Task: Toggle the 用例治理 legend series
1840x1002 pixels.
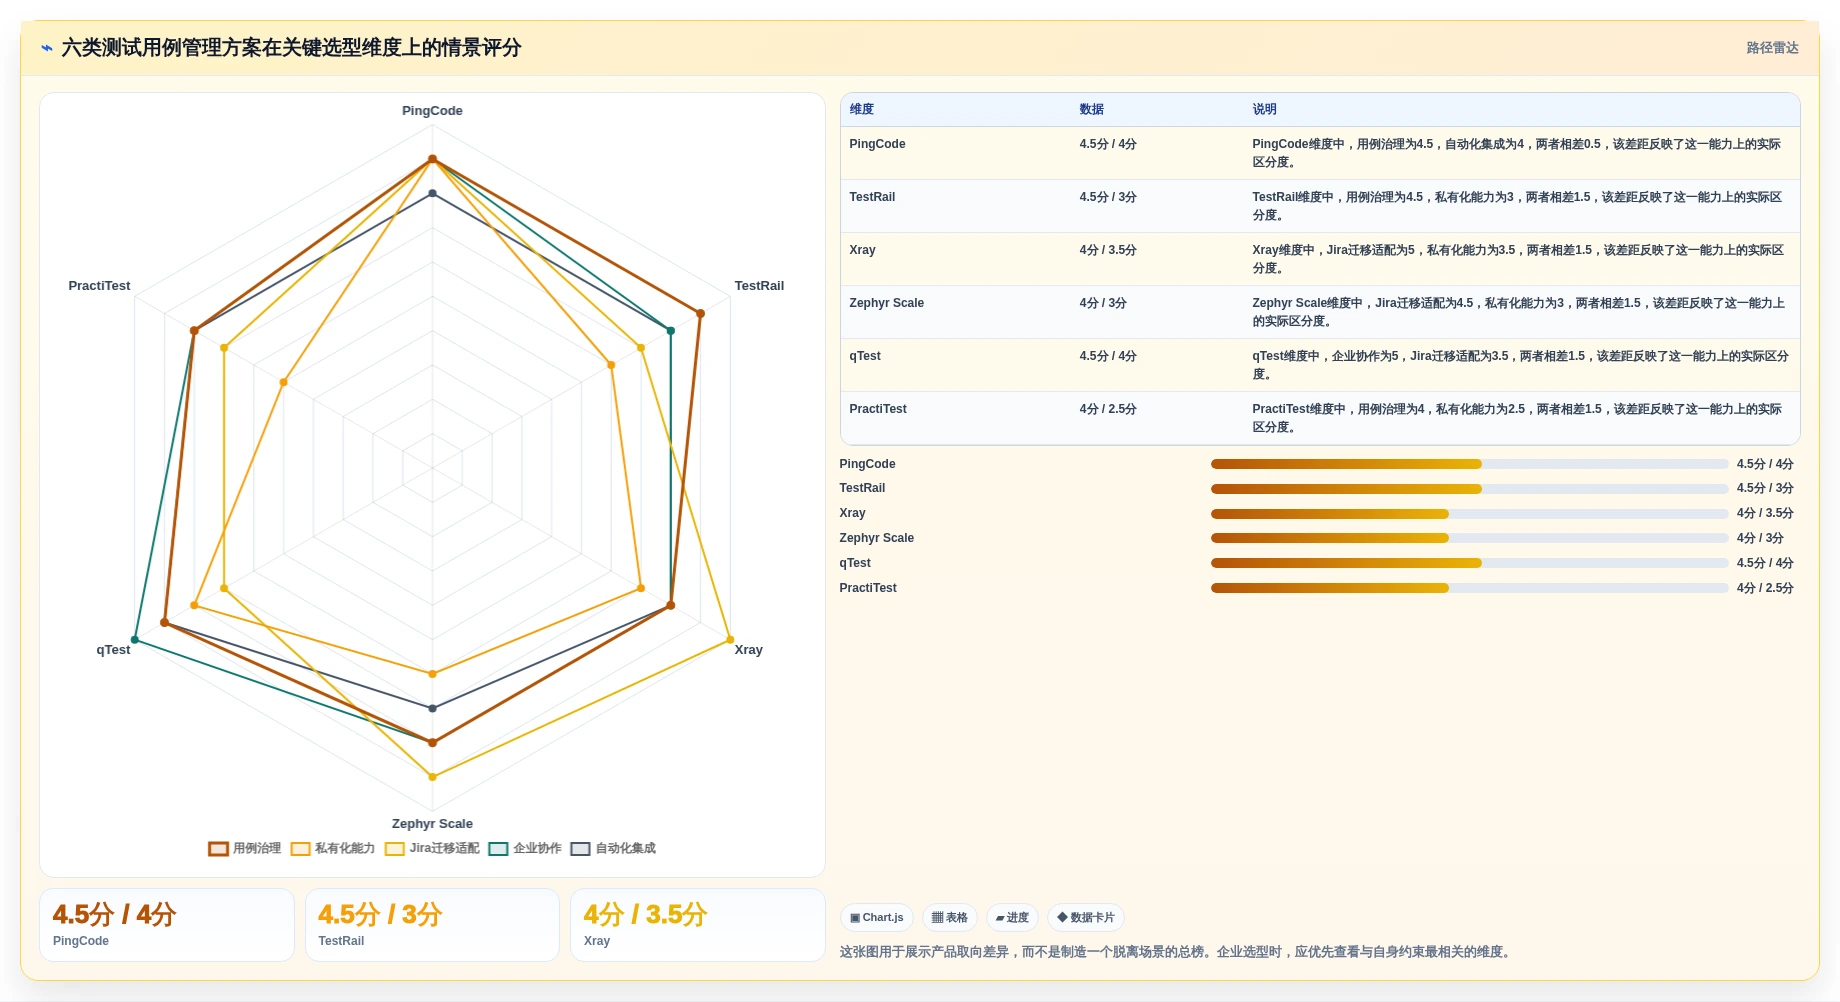Action: pos(244,848)
